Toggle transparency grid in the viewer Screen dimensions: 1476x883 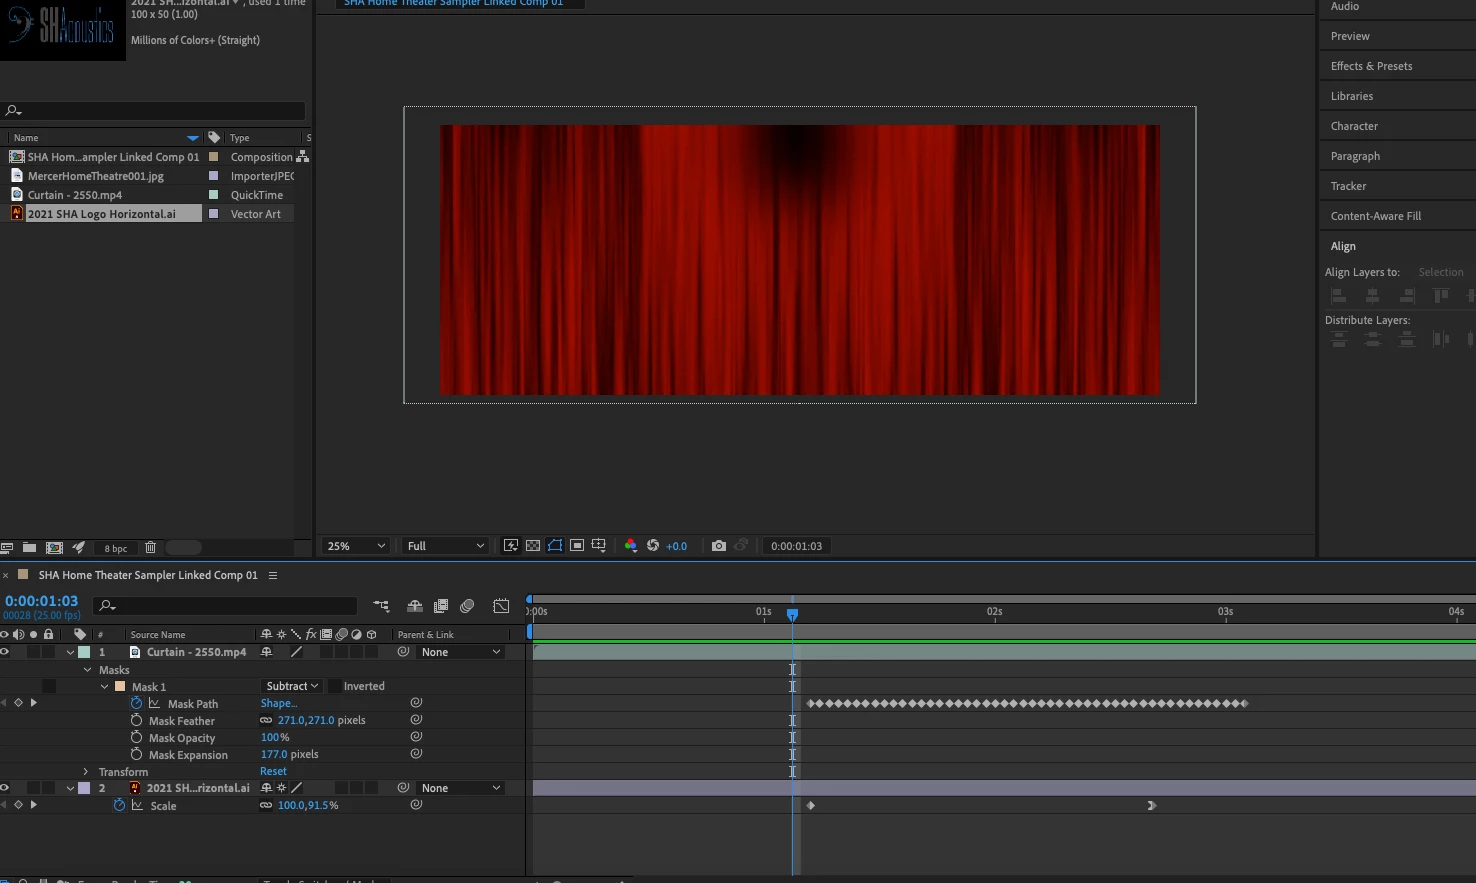(533, 546)
